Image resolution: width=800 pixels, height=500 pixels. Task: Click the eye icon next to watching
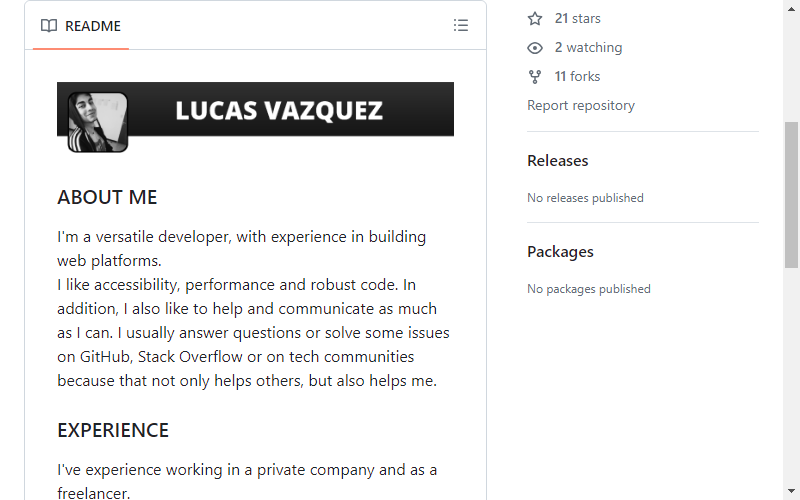point(535,48)
